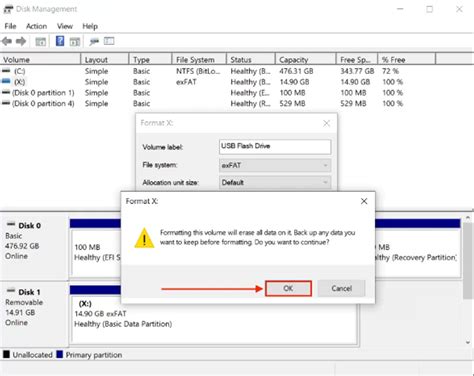This screenshot has height=376, width=474.
Task: Click the scroll down arrow in disk pane
Action: [468, 342]
